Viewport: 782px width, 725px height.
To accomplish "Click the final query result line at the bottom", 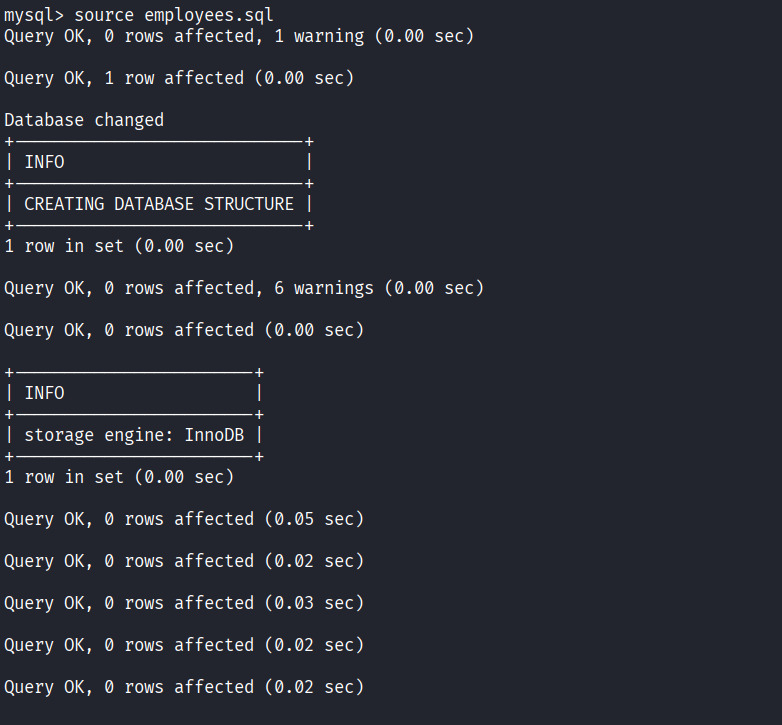I will [x=184, y=687].
